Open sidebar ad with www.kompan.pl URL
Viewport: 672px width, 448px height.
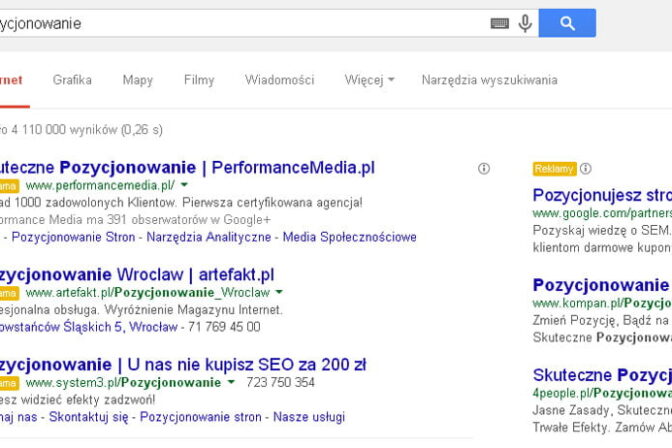[602, 286]
